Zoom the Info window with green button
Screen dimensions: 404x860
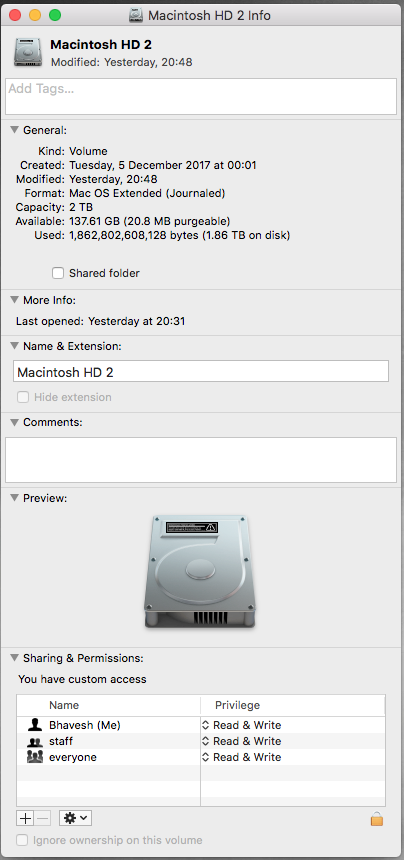(x=55, y=15)
